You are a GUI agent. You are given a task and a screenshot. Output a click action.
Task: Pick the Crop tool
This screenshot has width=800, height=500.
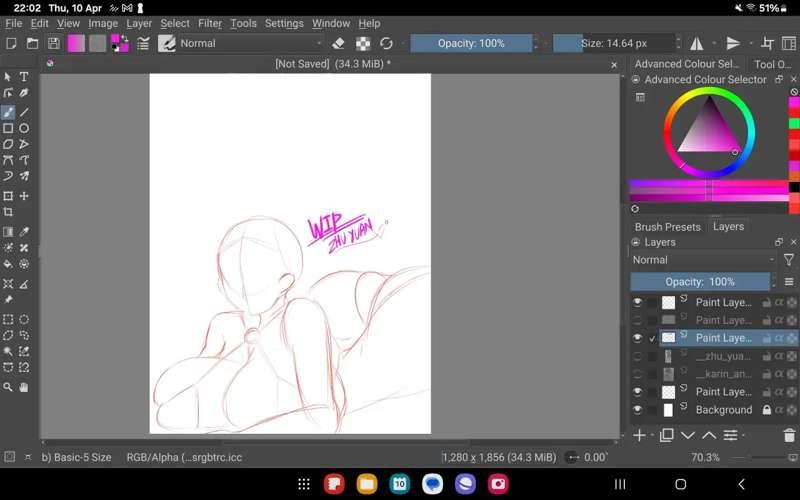[8, 212]
